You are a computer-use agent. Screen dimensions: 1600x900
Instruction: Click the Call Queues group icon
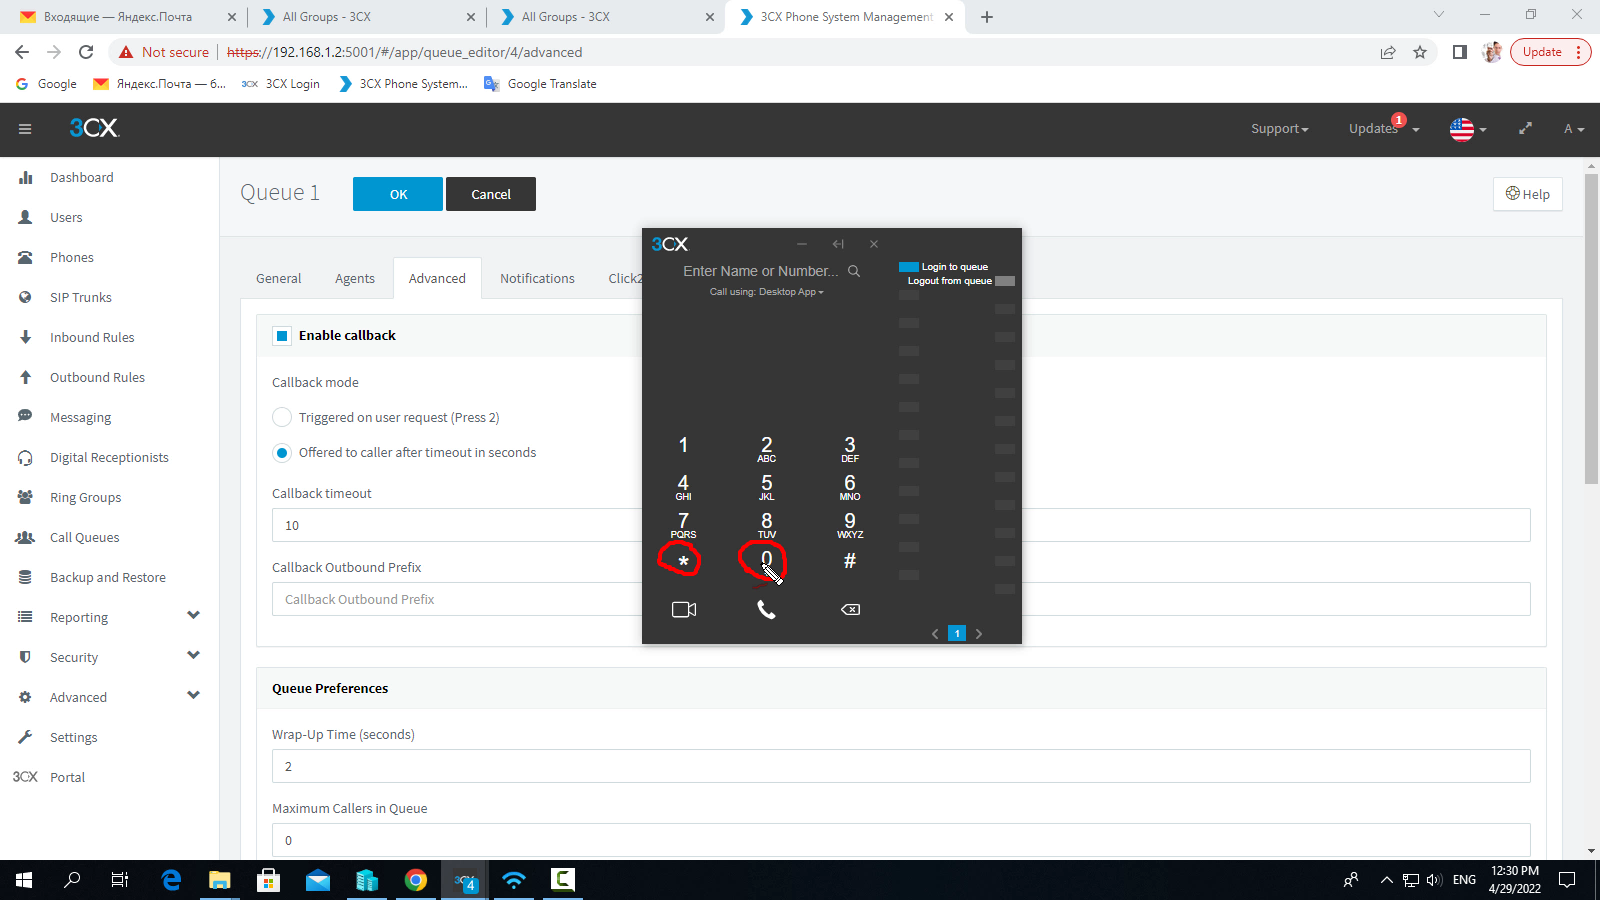[25, 537]
